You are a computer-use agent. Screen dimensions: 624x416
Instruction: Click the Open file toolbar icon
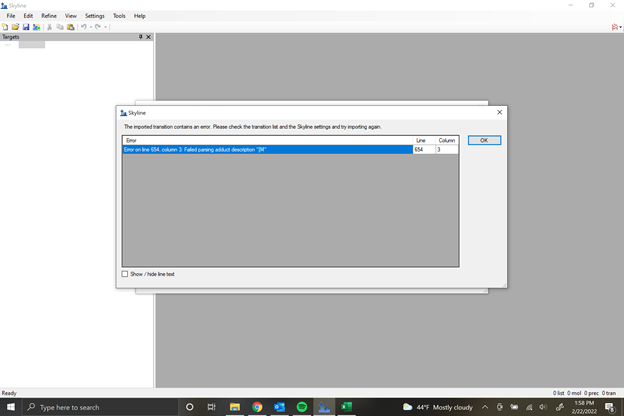(x=16, y=27)
